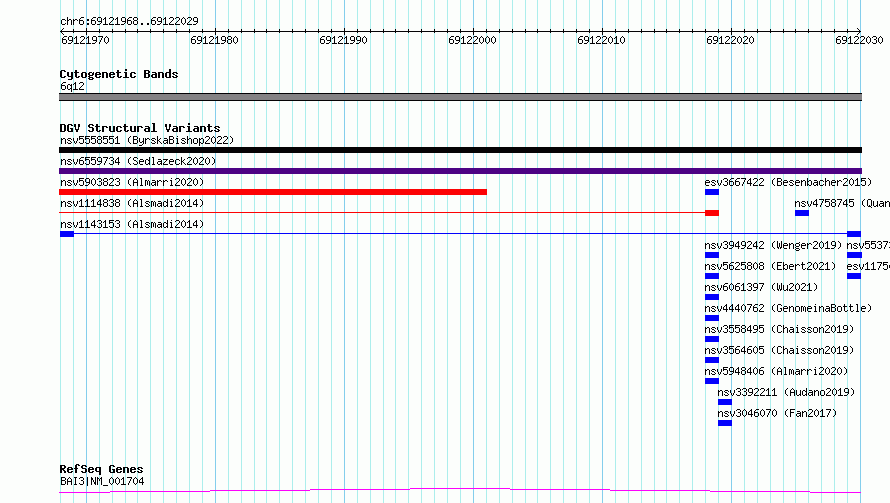The height and width of the screenshot is (503, 890).
Task: Select the blue block under nsv6061397
Action: pyautogui.click(x=712, y=297)
